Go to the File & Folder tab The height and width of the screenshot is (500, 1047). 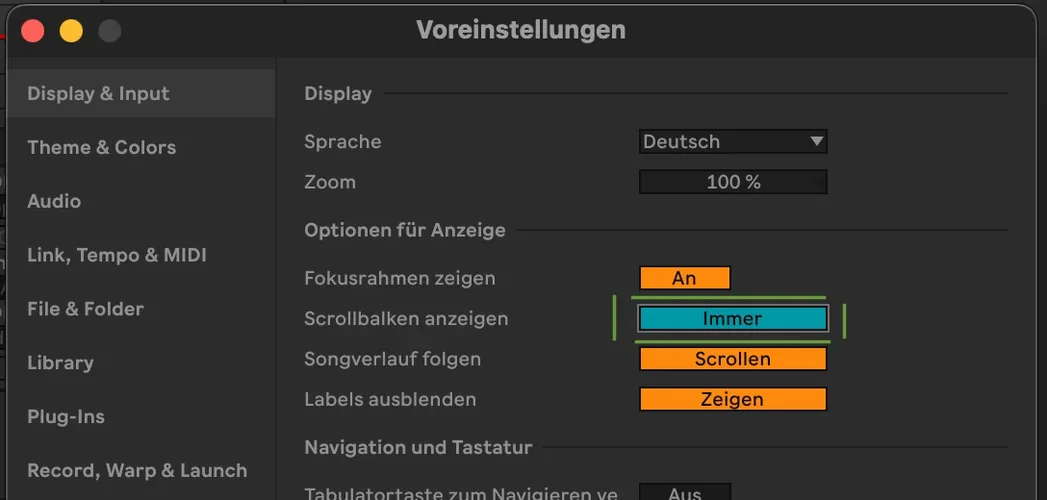(85, 310)
